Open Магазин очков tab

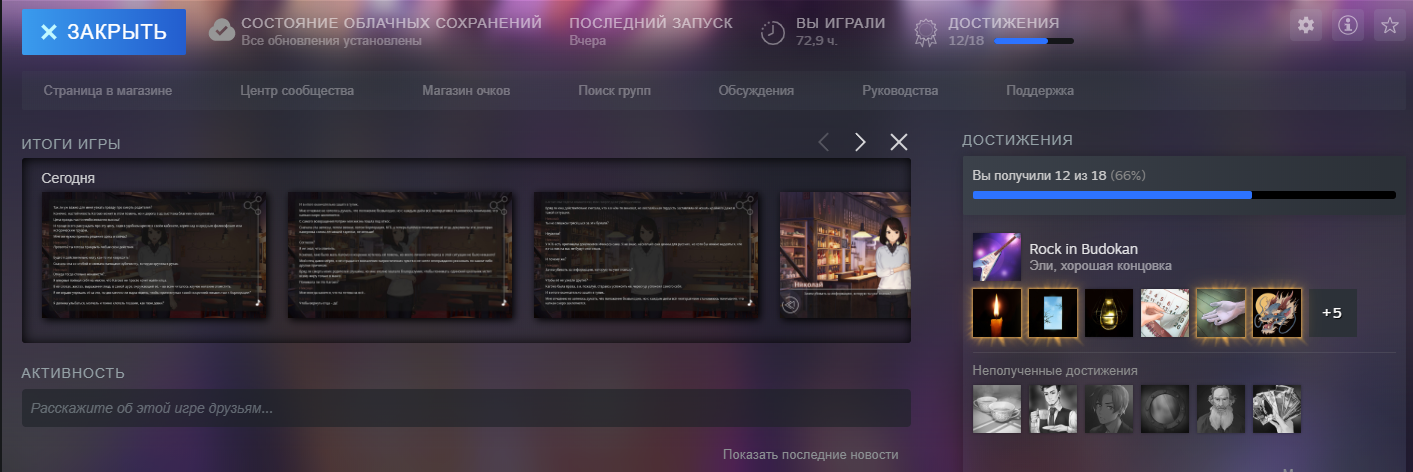[x=466, y=91]
